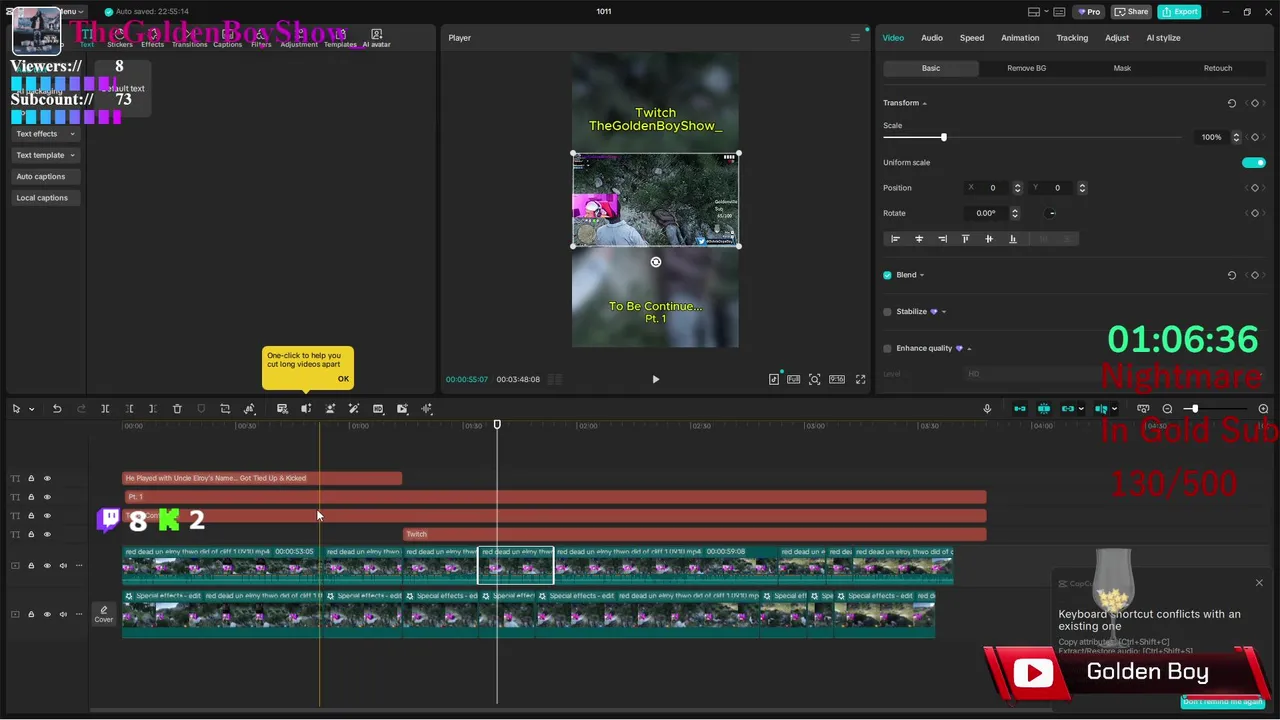
Task: Click the rotate dial knob
Action: [1051, 213]
